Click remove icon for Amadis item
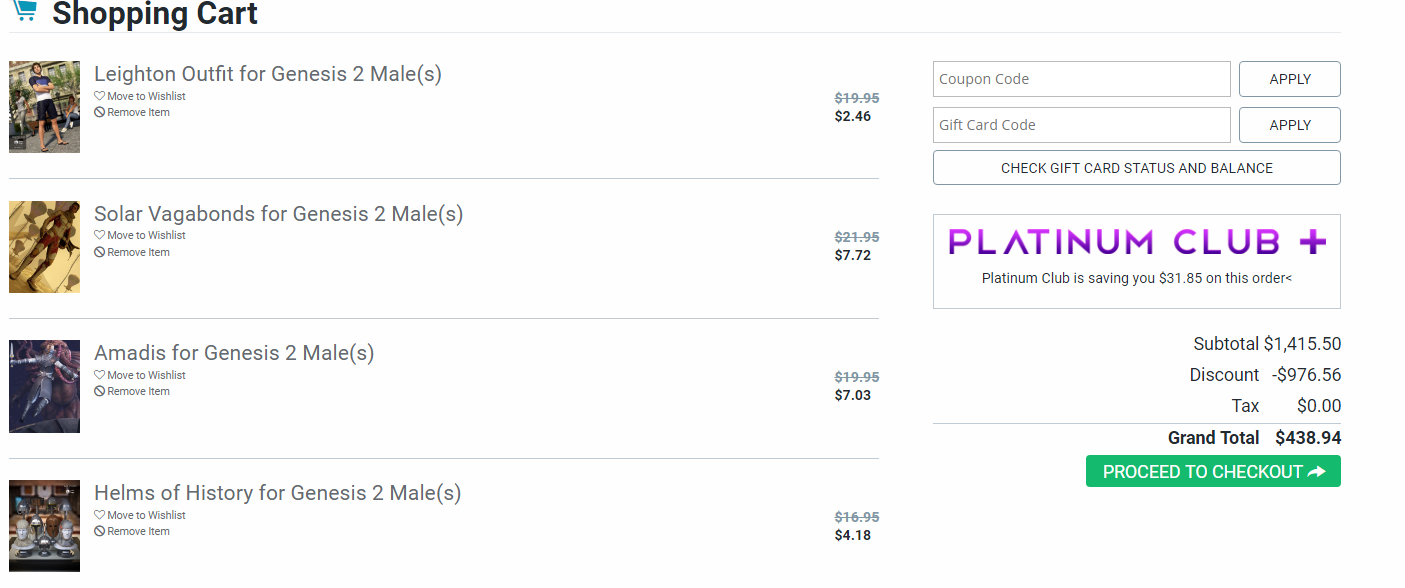Screen dimensions: 1405x588 [99, 392]
